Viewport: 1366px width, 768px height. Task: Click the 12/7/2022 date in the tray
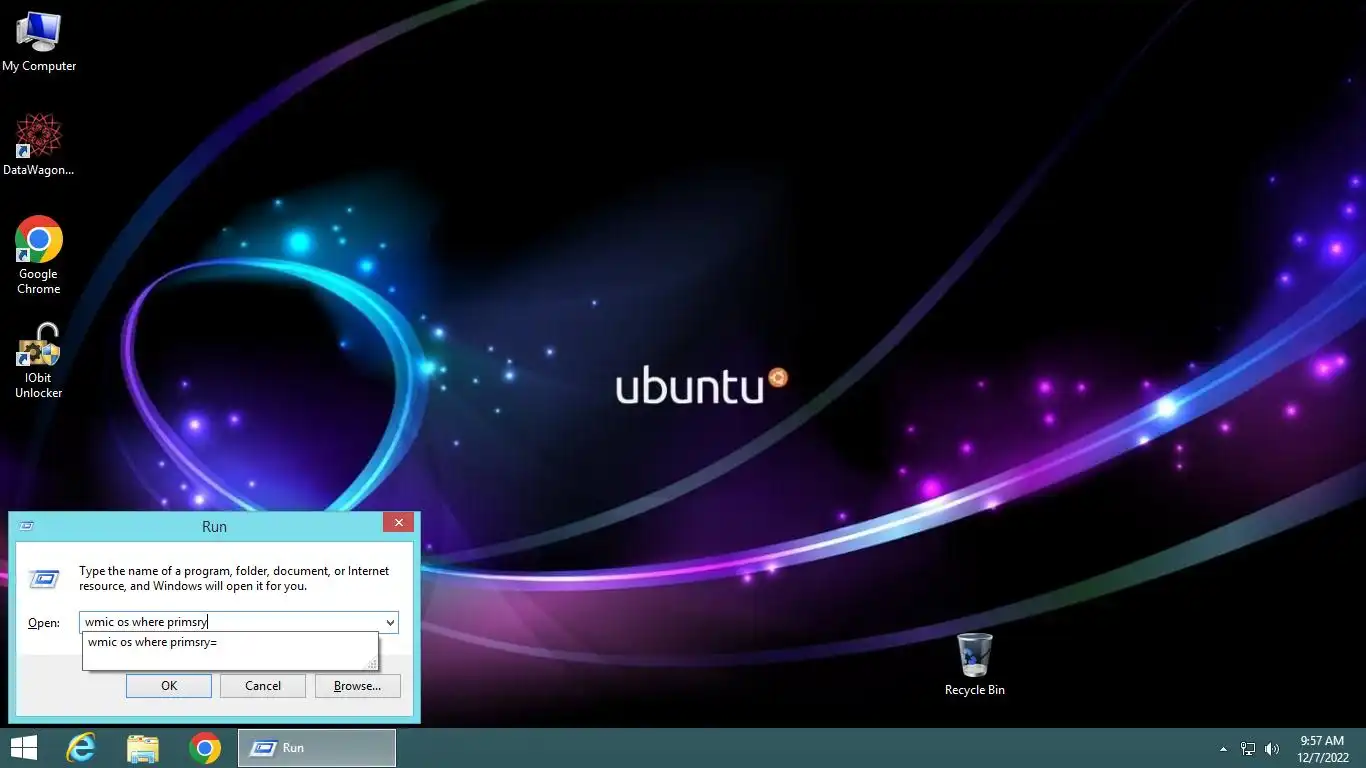(x=1321, y=758)
